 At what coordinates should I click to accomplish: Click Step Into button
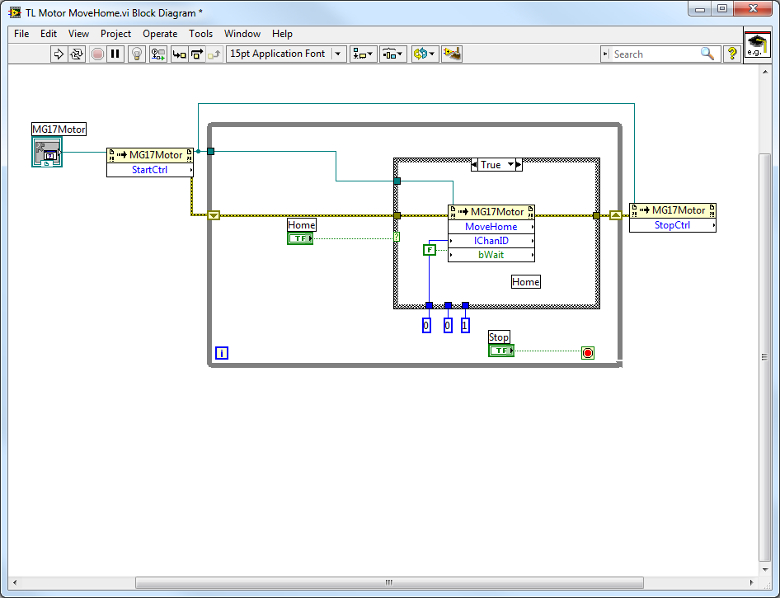[x=179, y=54]
